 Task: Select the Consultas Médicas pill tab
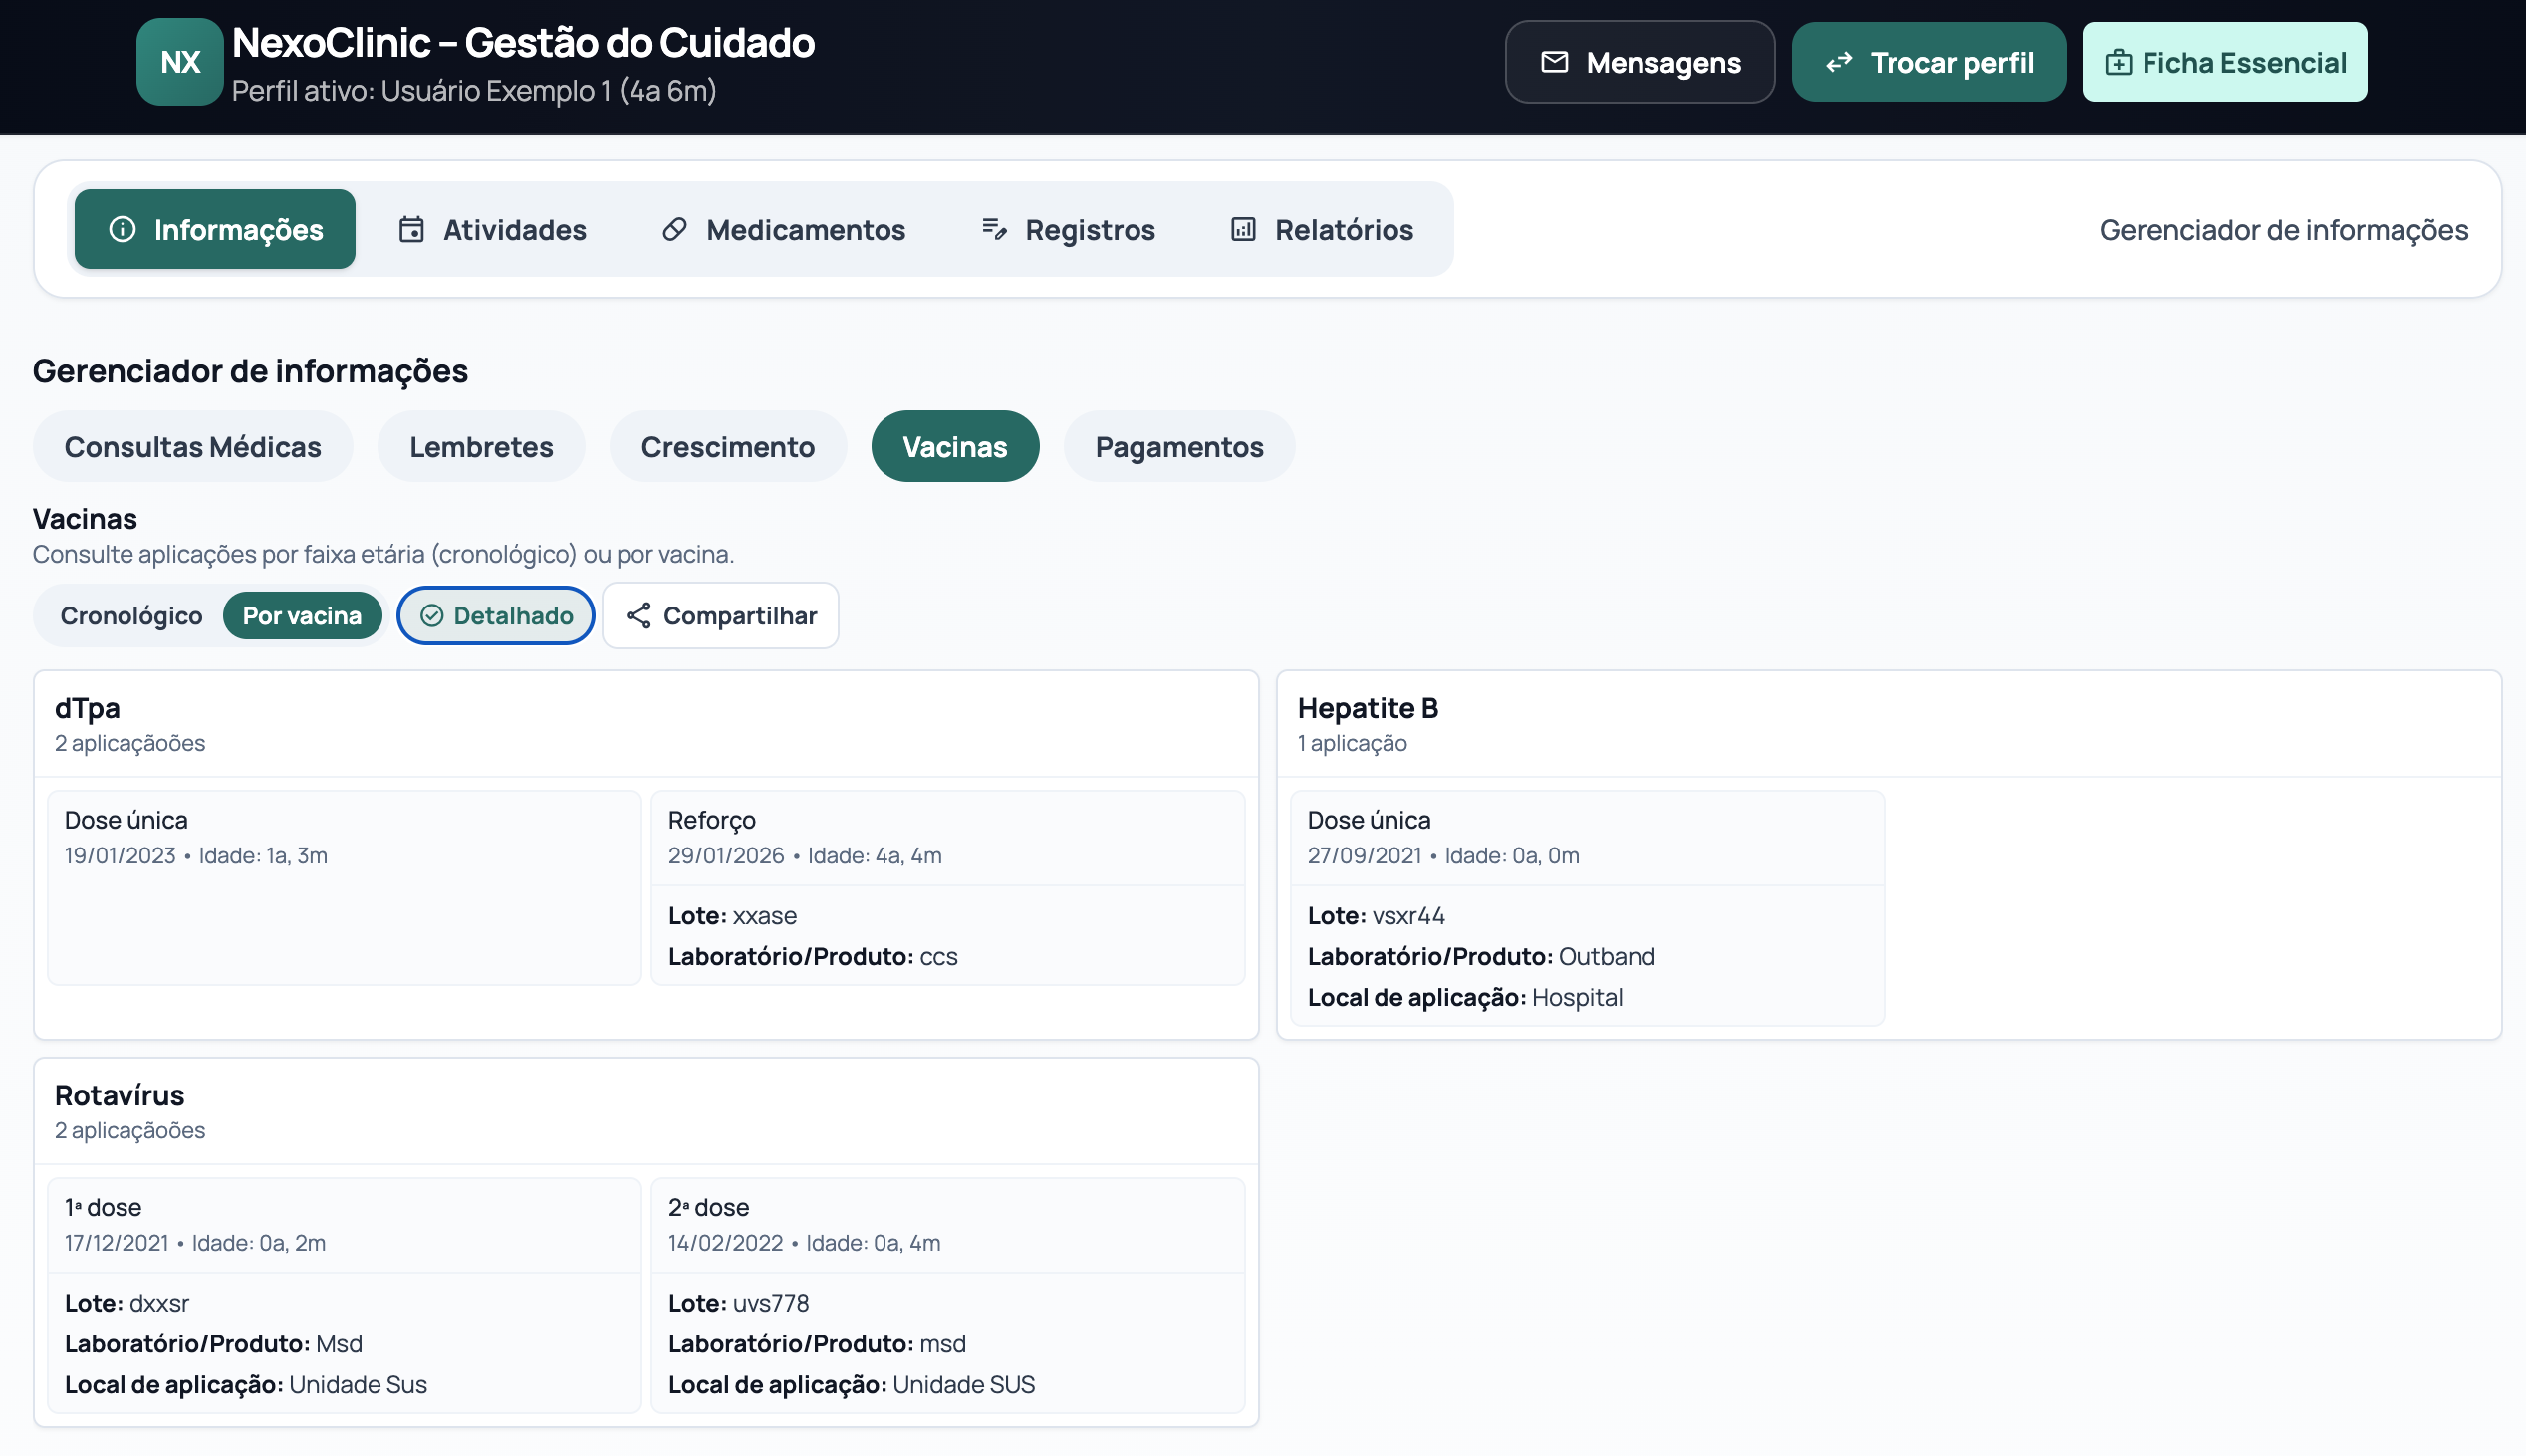point(193,447)
